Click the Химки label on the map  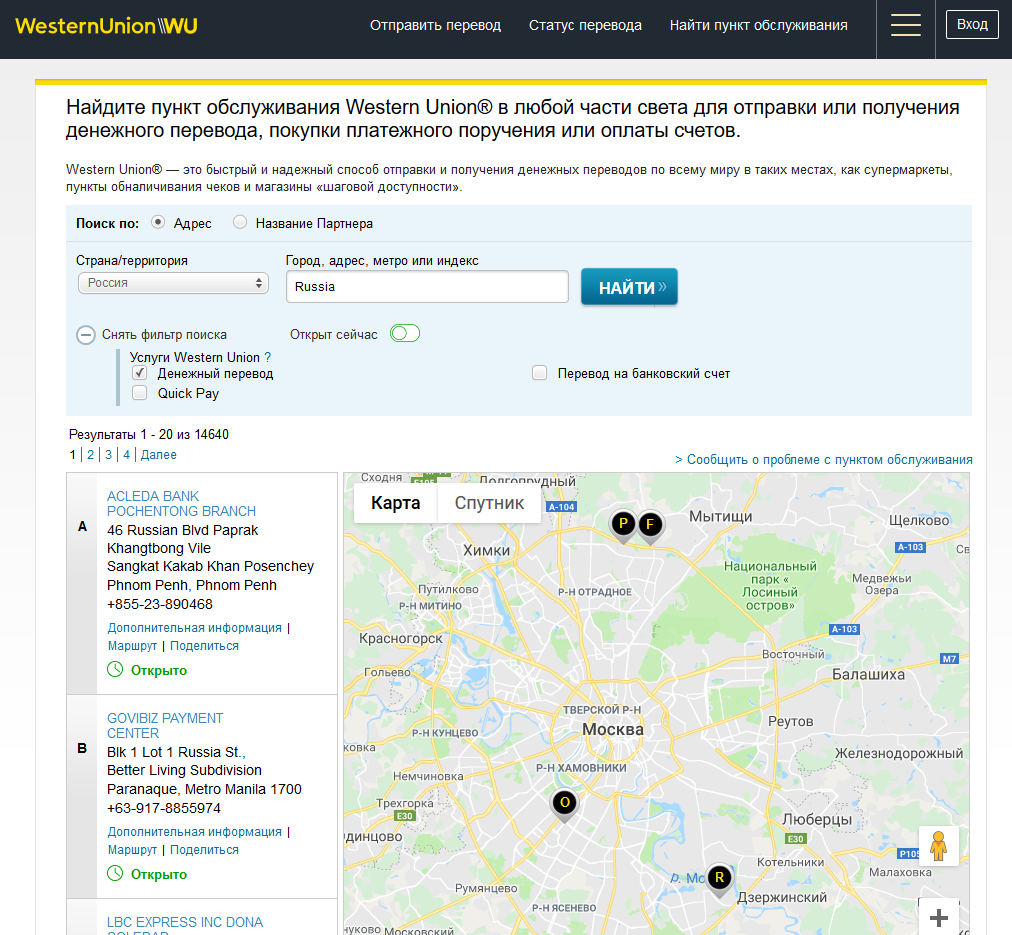click(487, 550)
